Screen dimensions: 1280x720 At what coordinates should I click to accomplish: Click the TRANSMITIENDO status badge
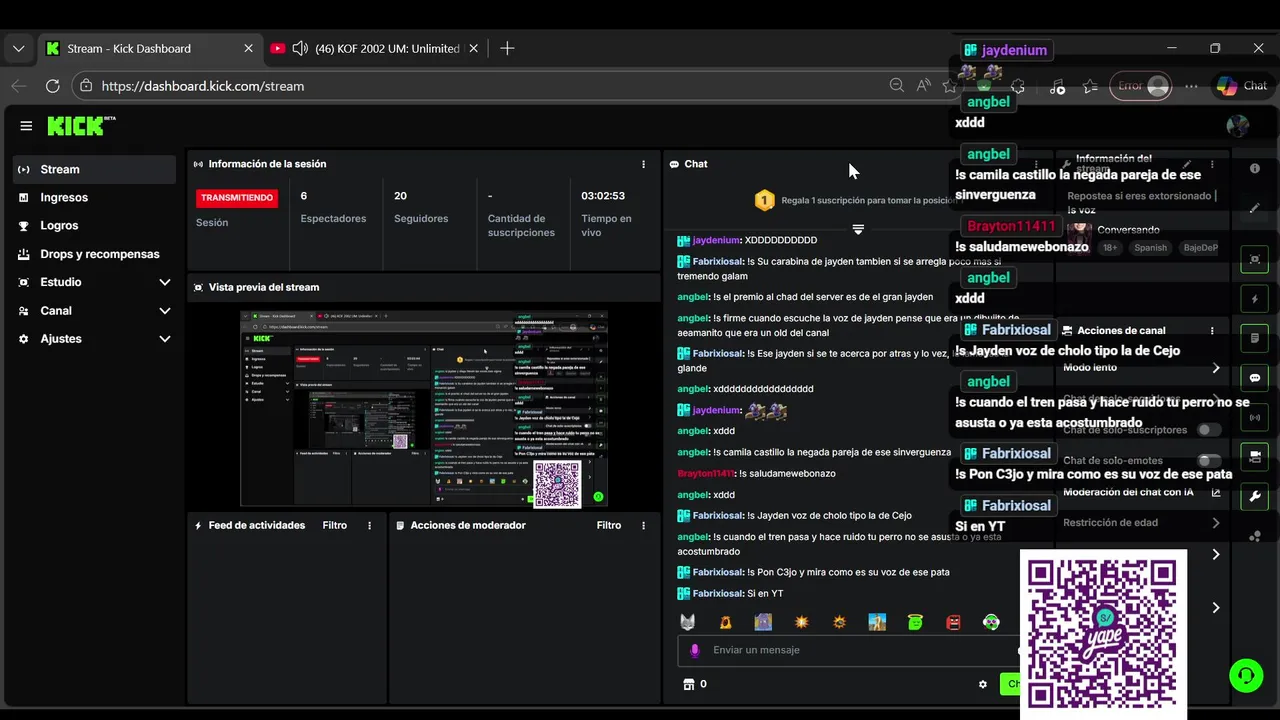237,197
